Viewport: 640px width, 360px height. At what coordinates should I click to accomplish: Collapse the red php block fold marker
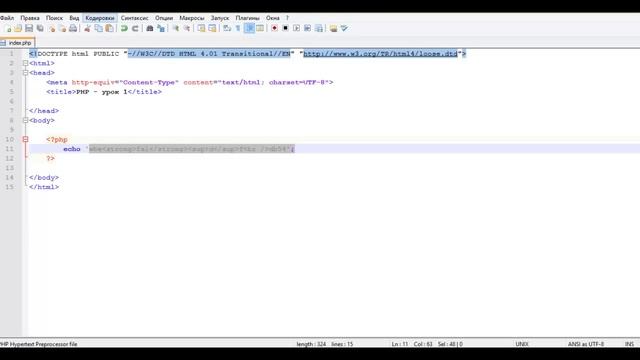[x=25, y=139]
